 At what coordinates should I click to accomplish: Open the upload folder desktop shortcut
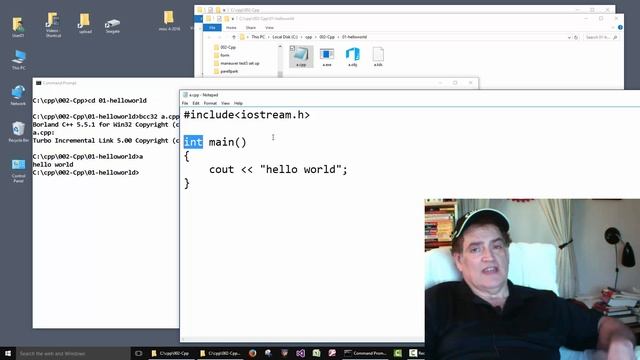tap(85, 24)
